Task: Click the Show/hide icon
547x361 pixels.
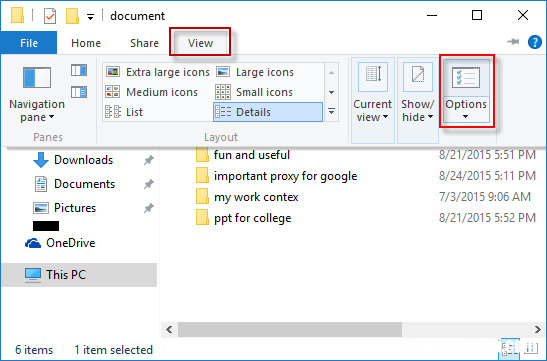Action: 418,77
